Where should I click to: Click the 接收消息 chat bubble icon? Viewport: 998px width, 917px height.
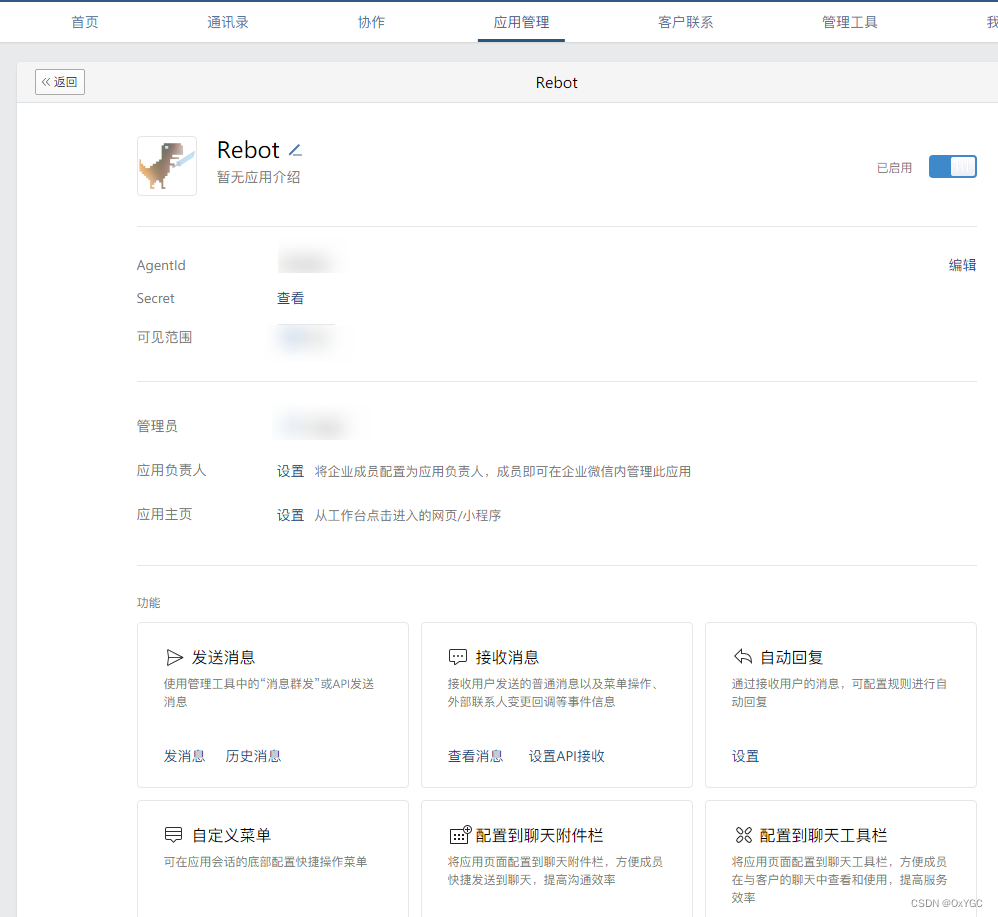[x=458, y=657]
